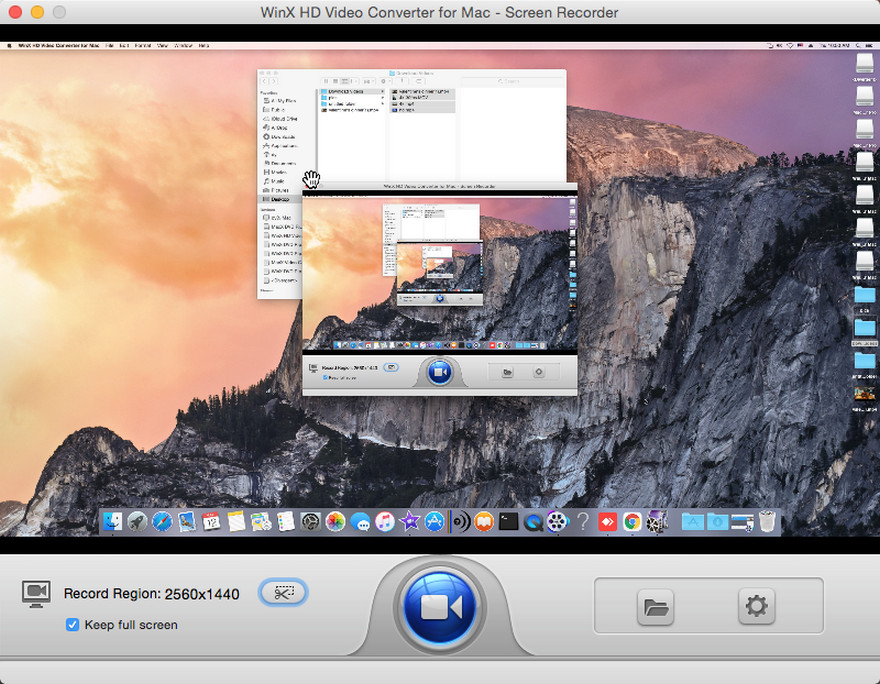Open the output folder button
Image resolution: width=880 pixels, height=684 pixels.
tap(655, 606)
